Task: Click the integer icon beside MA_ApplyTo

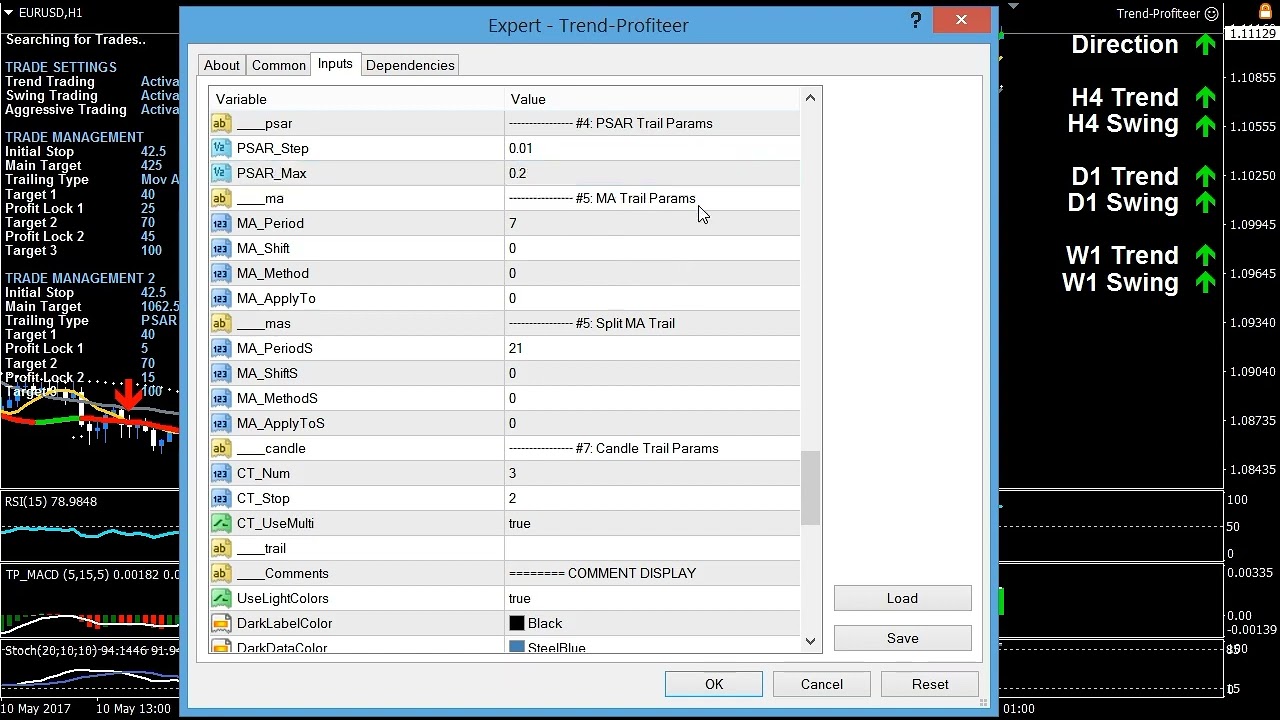Action: tap(221, 298)
